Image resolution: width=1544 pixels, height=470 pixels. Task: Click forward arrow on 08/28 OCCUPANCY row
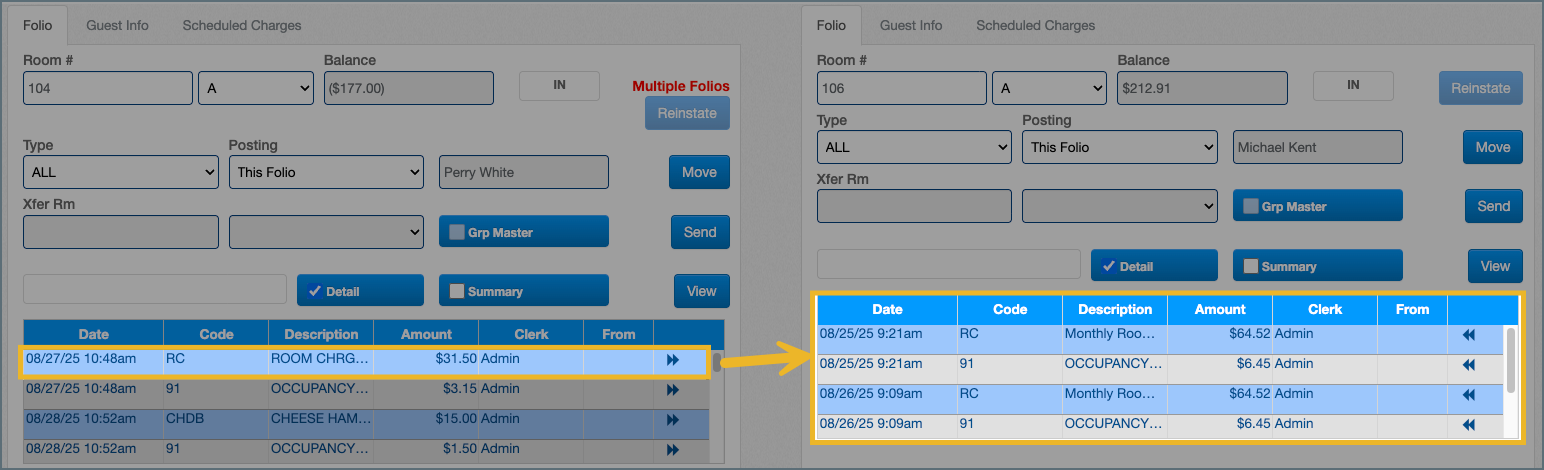(672, 449)
